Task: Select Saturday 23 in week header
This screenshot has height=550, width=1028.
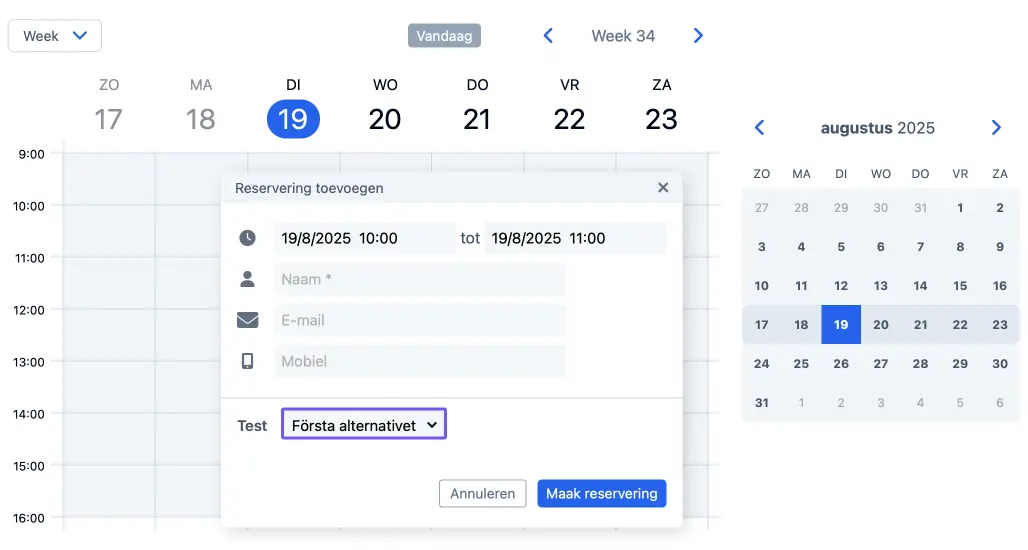Action: [x=661, y=119]
